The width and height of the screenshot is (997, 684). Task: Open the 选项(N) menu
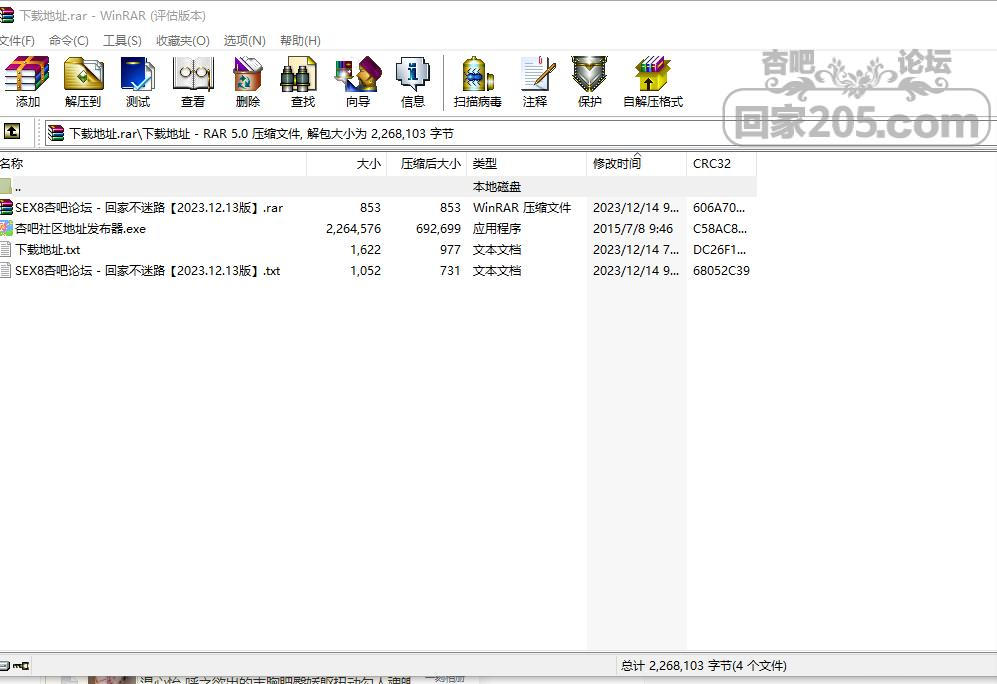pos(244,41)
